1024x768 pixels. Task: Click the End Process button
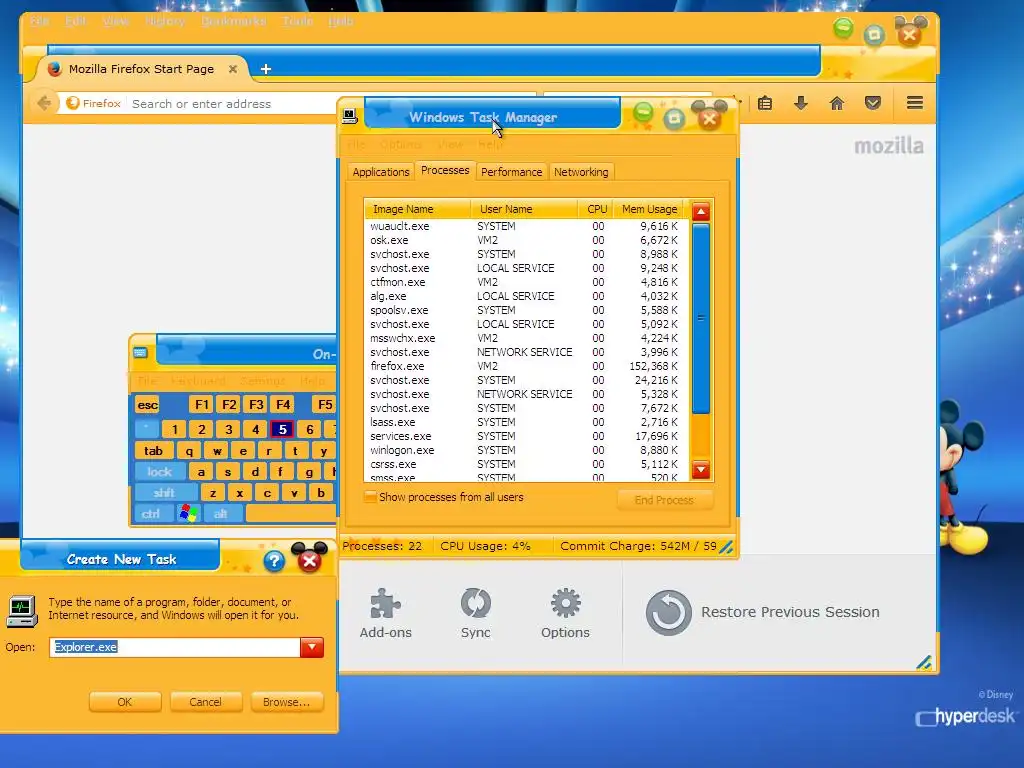(x=664, y=500)
